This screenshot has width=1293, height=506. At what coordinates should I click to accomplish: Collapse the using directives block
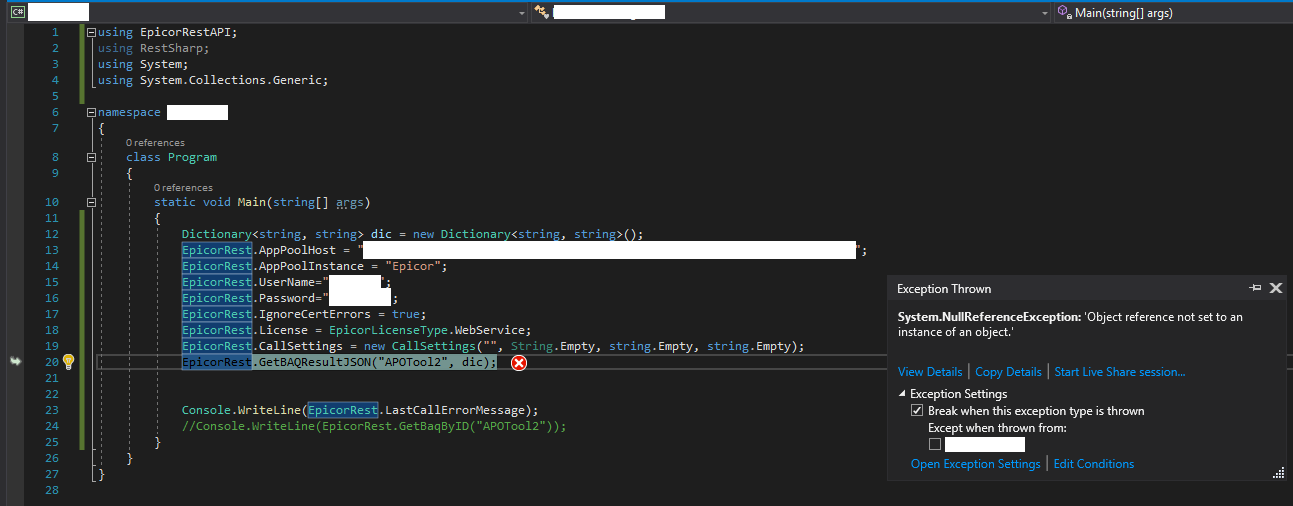pos(92,32)
